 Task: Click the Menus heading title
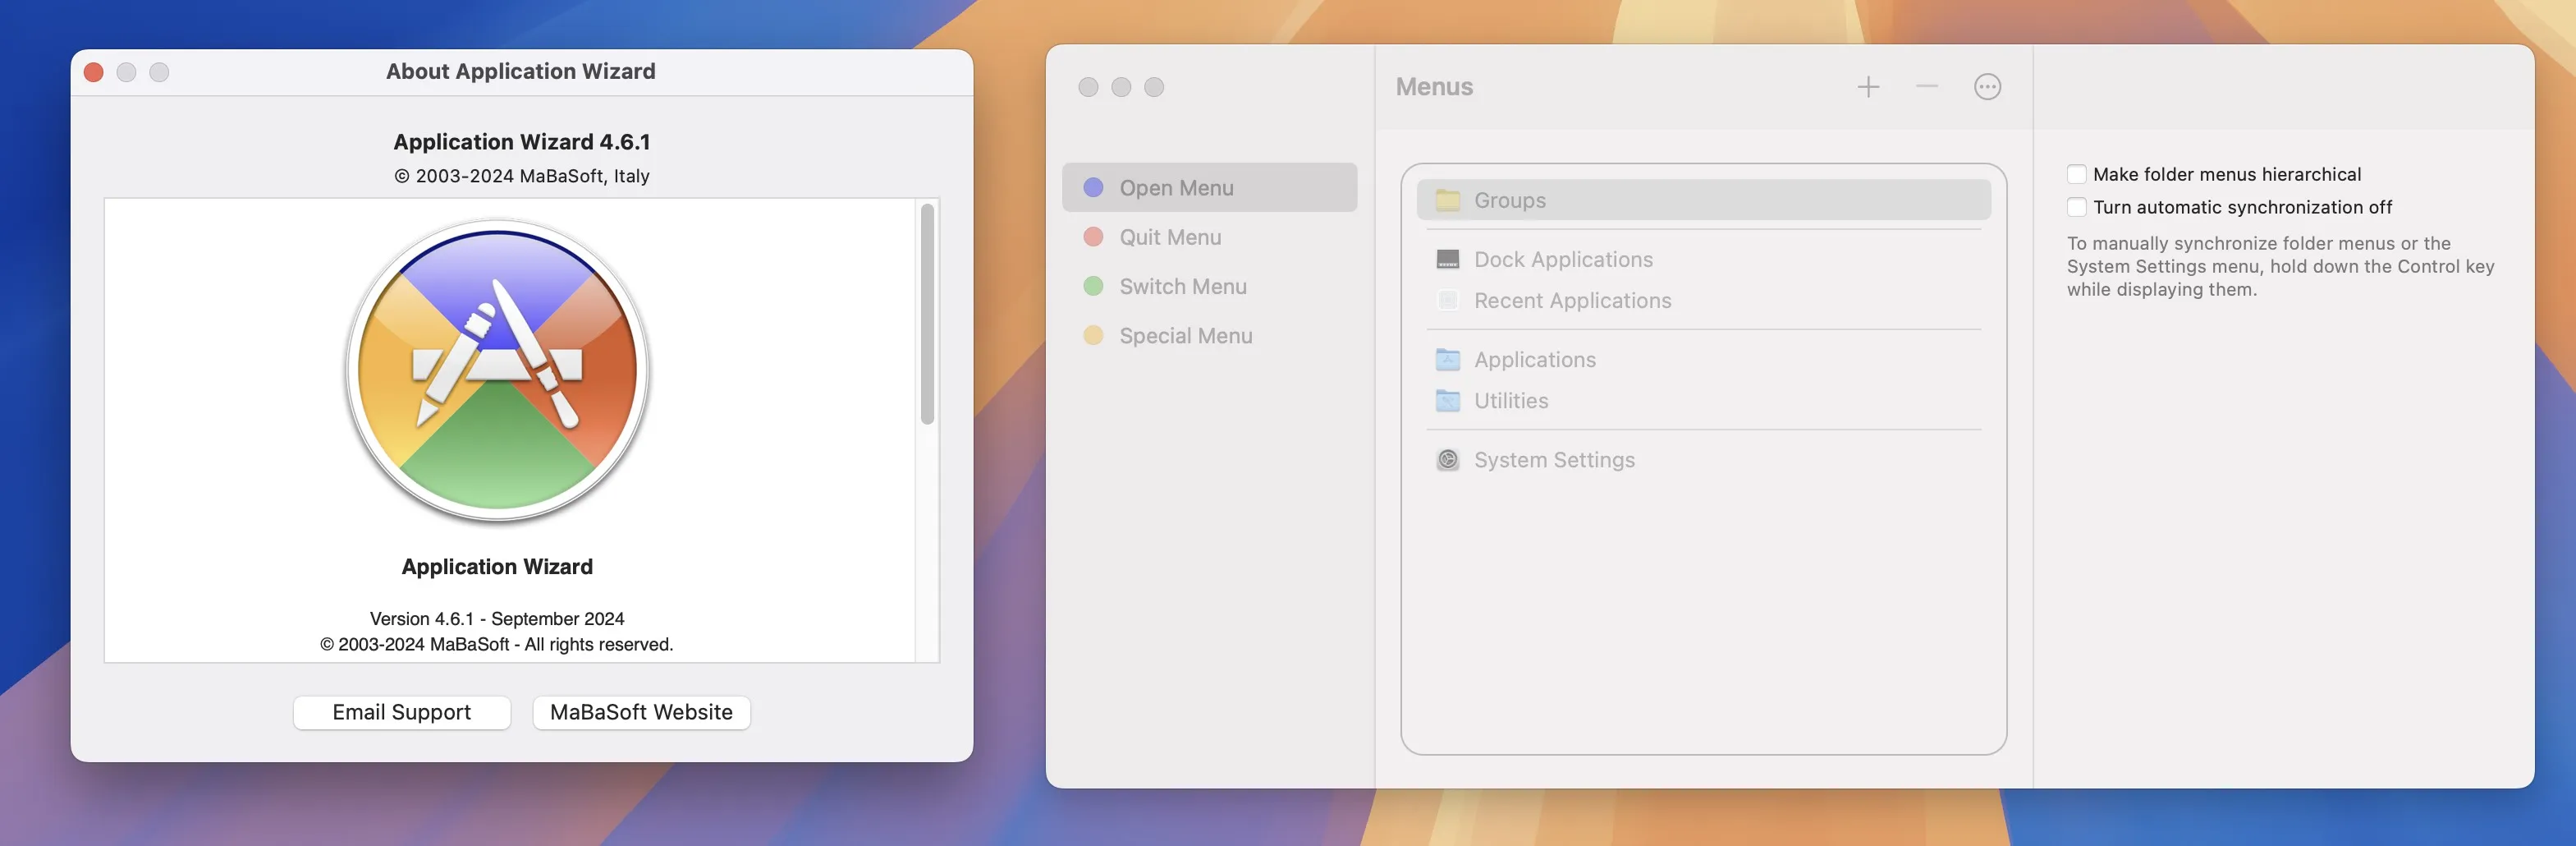[x=1434, y=87]
